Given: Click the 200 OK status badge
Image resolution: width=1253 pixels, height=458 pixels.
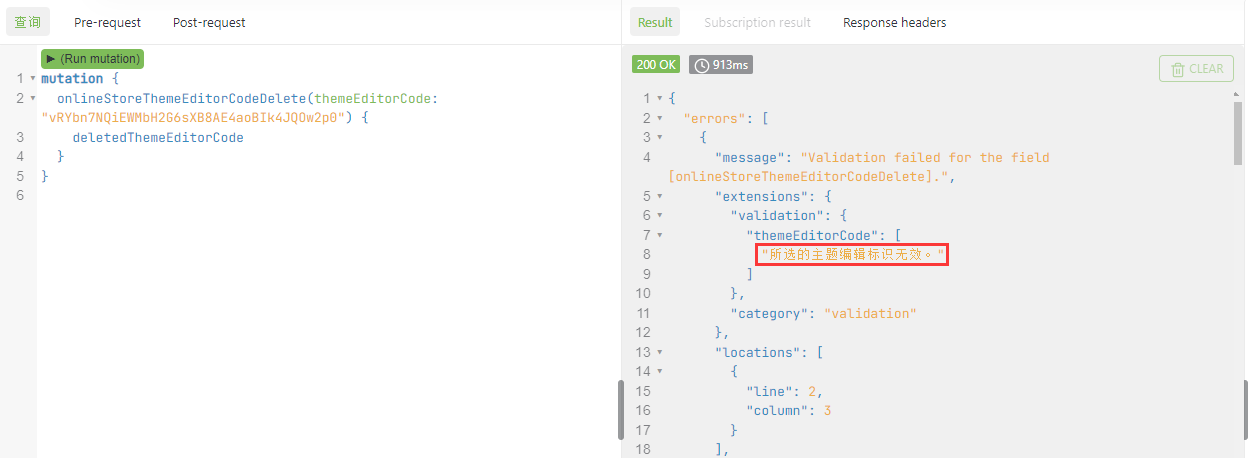Looking at the screenshot, I should [656, 65].
